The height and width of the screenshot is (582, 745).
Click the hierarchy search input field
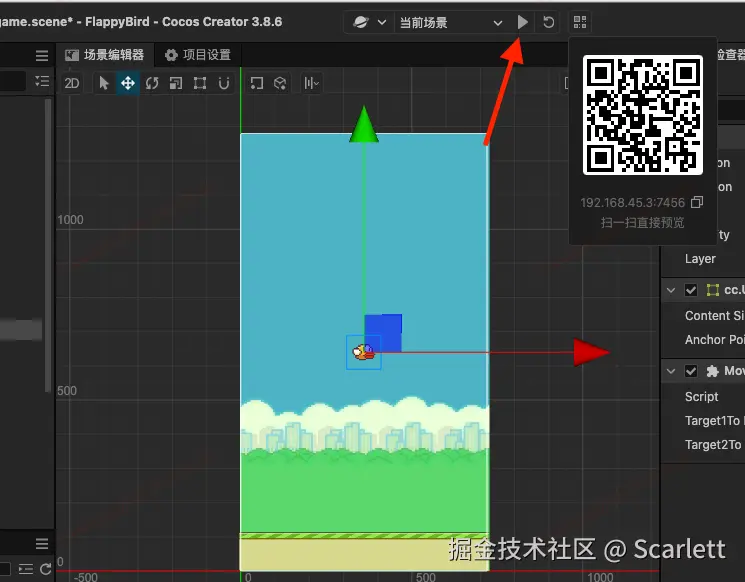click(12, 81)
